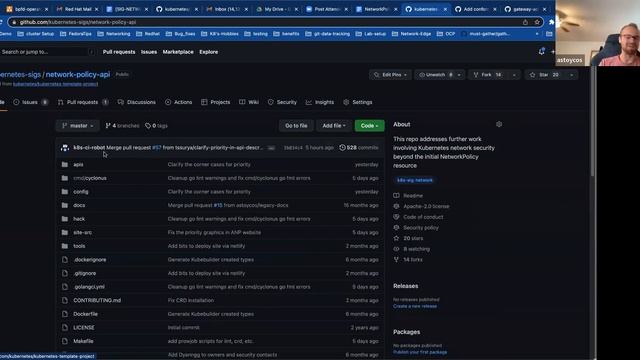Switch to the Red Hat Mail browser tab
Image resolution: width=640 pixels, height=360 pixels.
(77, 9)
